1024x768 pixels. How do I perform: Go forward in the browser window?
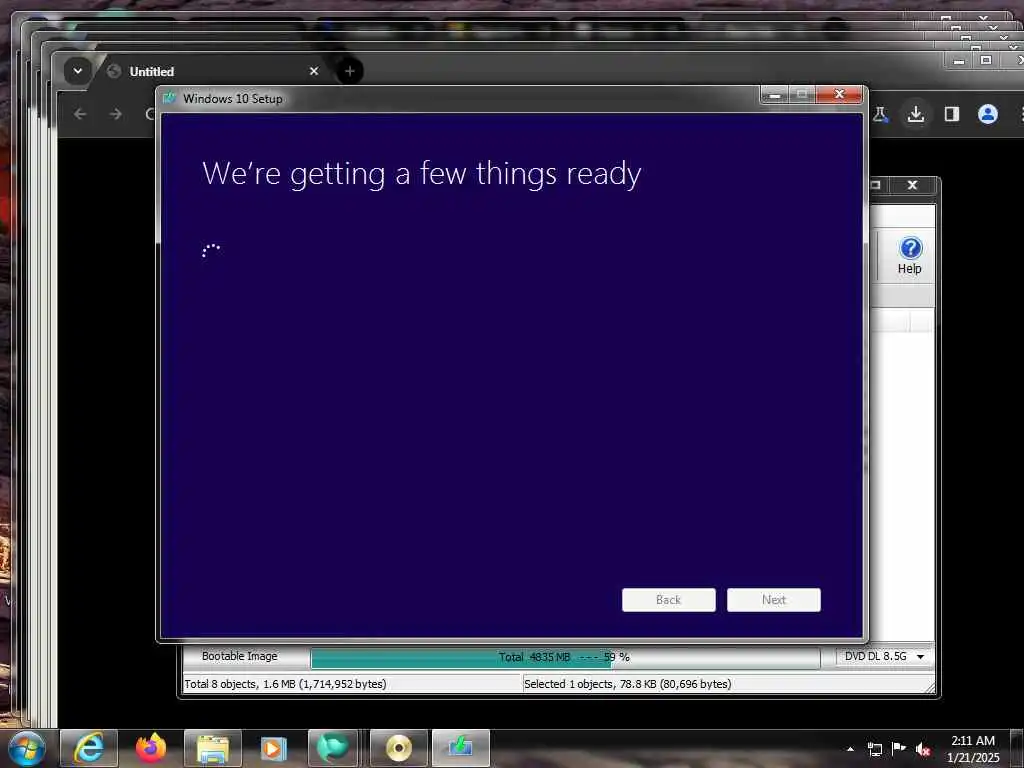116,114
